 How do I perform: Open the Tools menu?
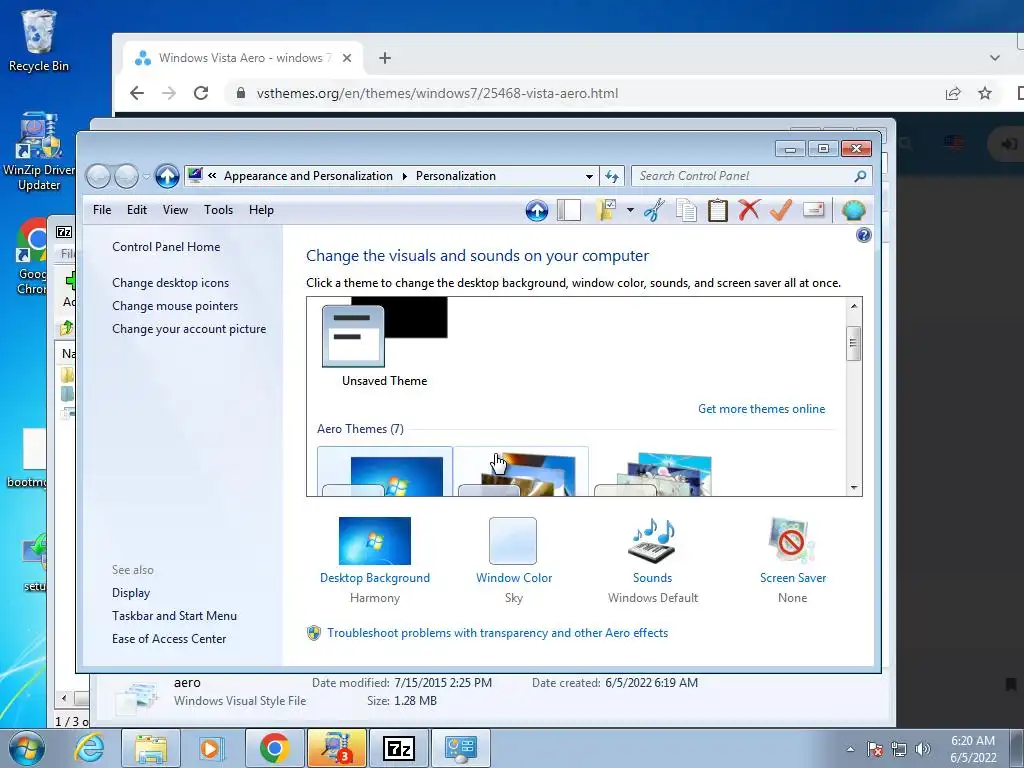[x=218, y=210]
